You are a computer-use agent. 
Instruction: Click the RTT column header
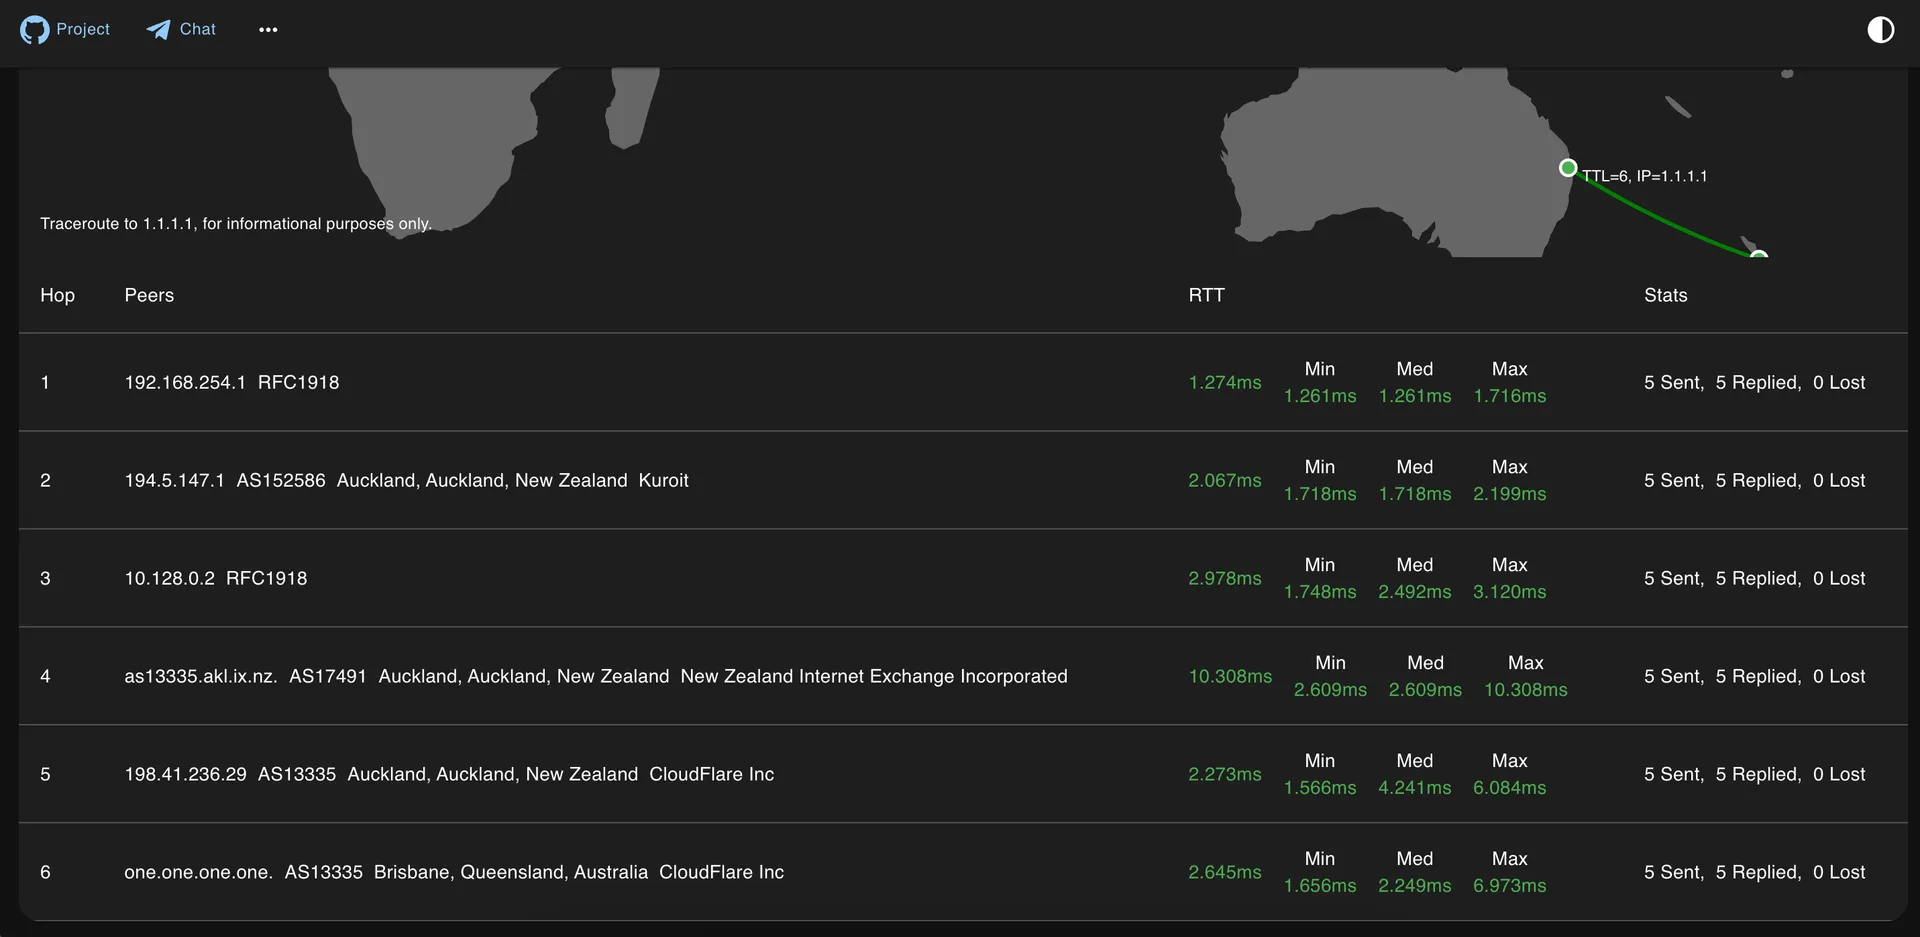pos(1206,296)
